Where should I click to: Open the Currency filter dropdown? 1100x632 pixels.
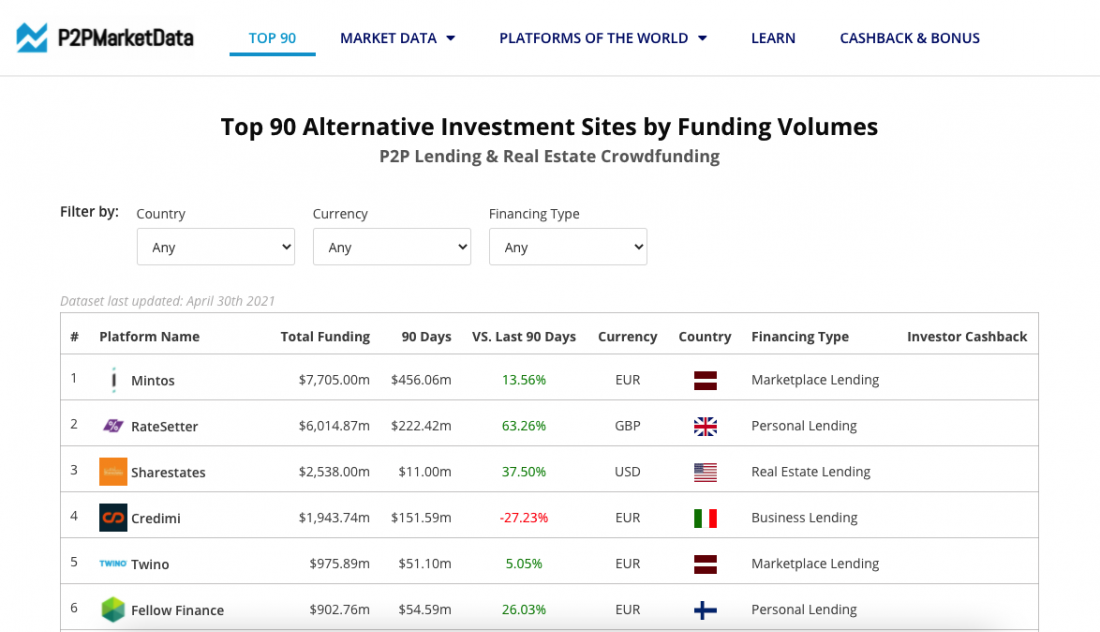tap(392, 247)
